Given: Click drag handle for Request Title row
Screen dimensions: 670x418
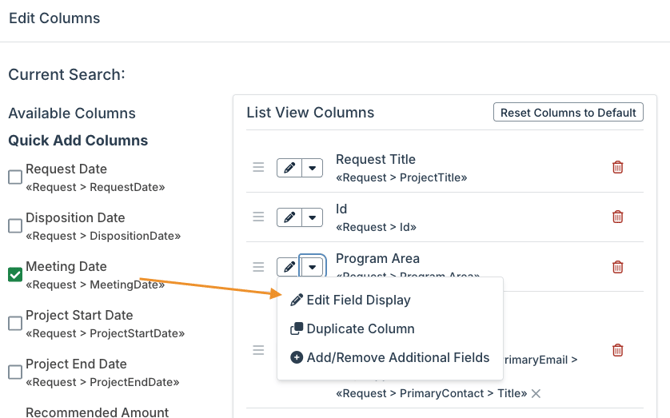Looking at the screenshot, I should (258, 168).
